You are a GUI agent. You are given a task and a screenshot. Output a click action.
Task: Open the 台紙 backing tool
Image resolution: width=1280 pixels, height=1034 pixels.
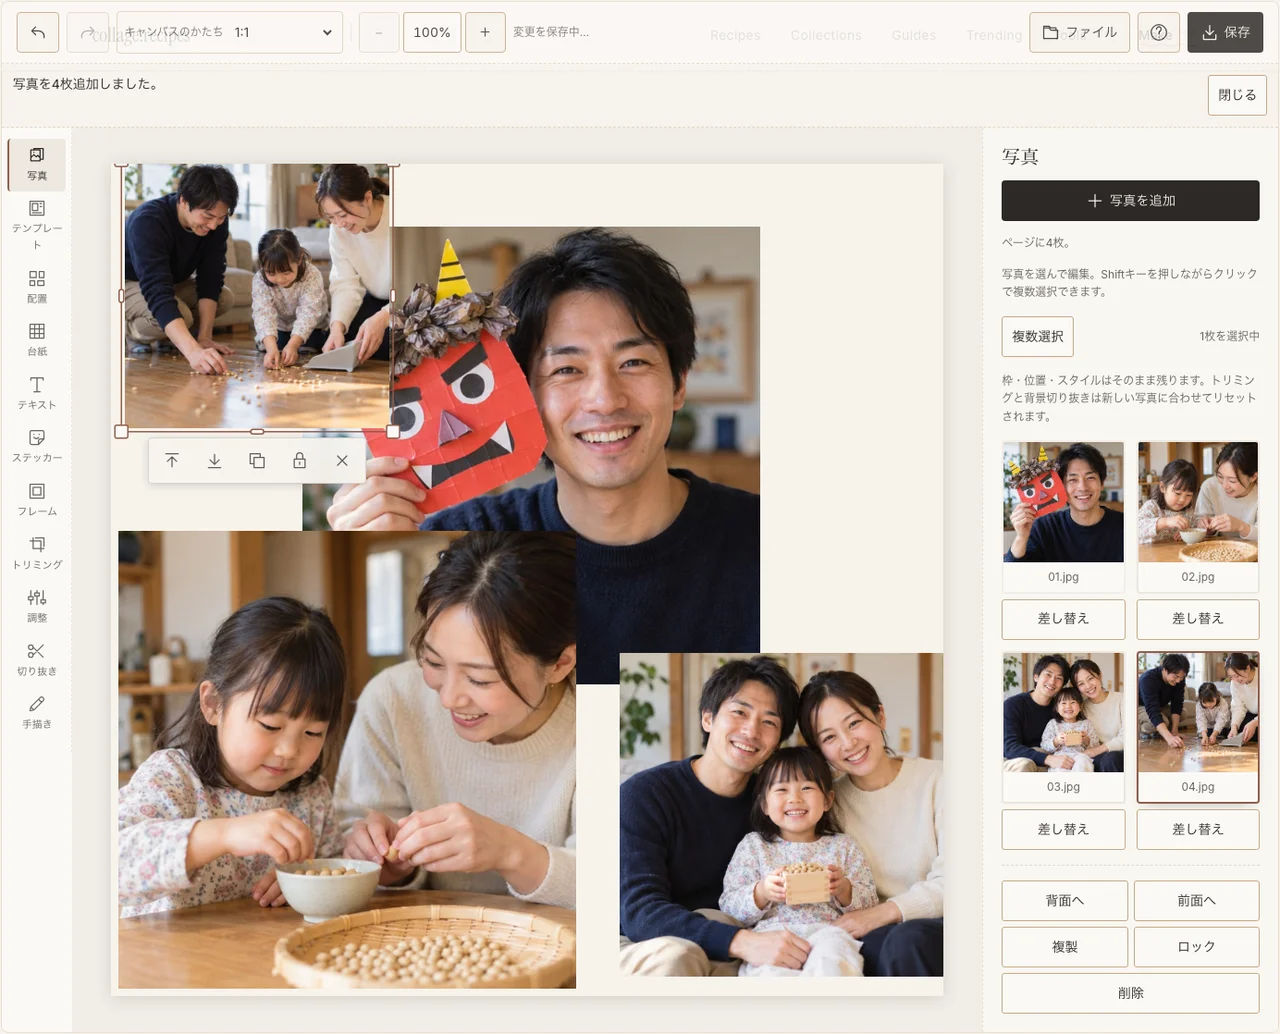[x=37, y=340]
